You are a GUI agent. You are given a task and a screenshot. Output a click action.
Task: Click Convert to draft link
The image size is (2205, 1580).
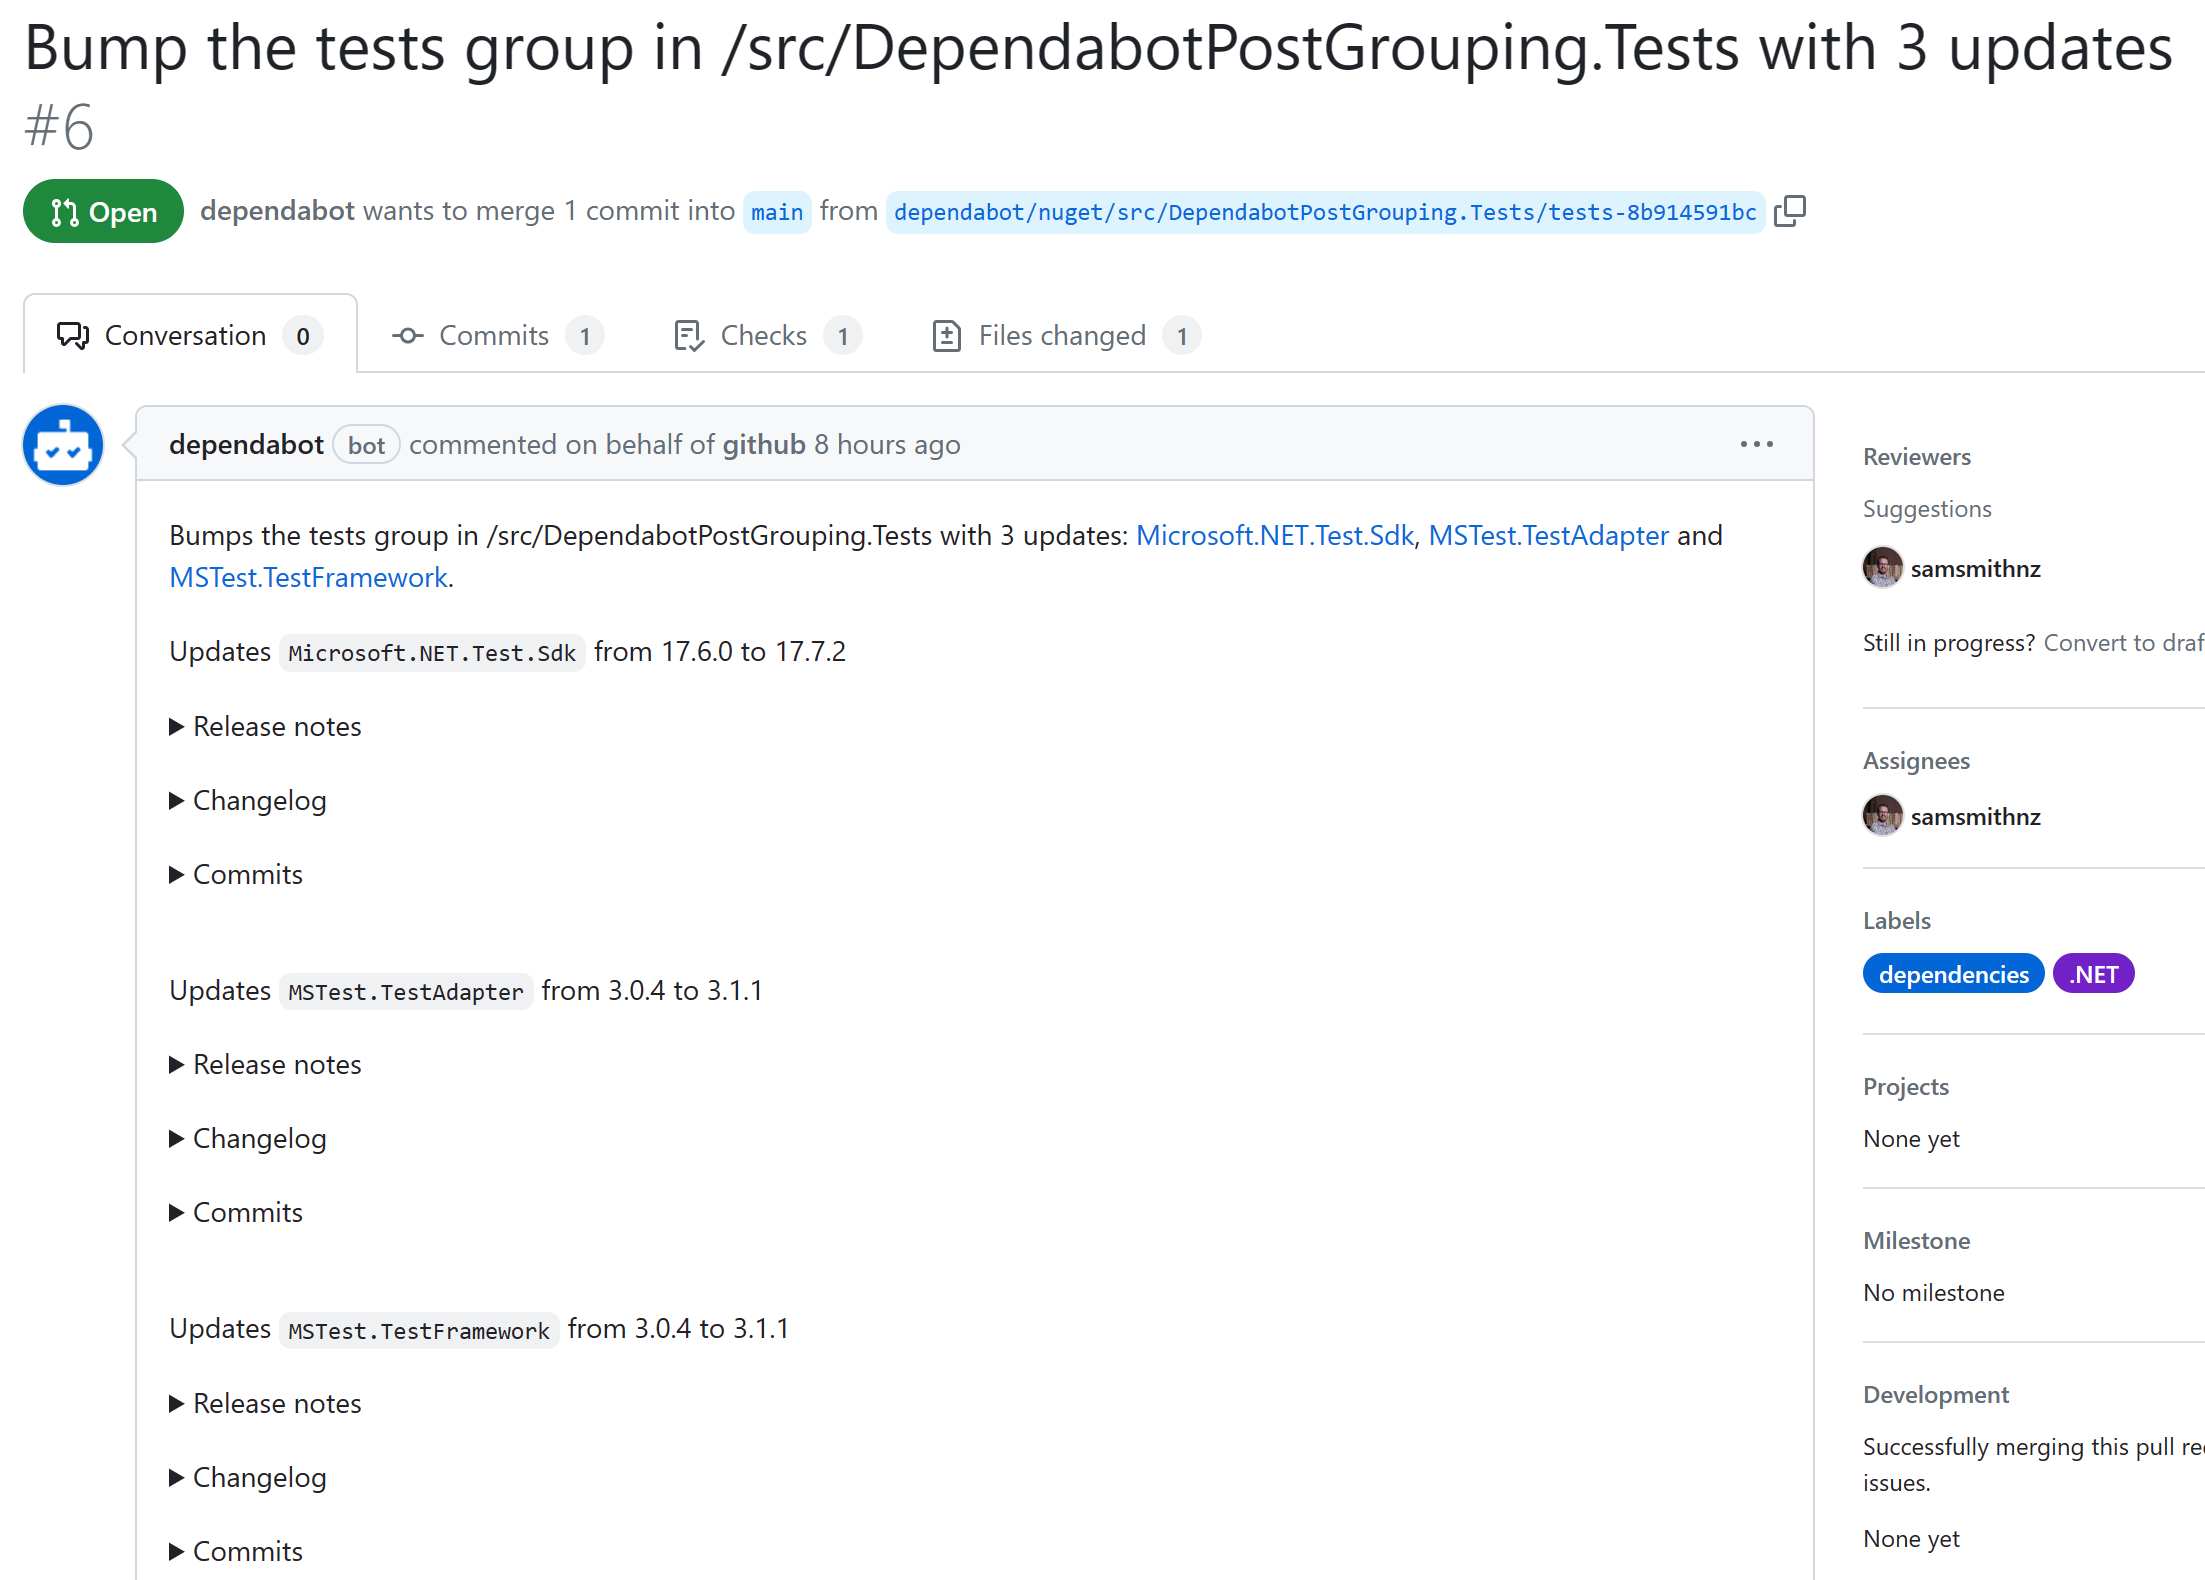point(2123,642)
